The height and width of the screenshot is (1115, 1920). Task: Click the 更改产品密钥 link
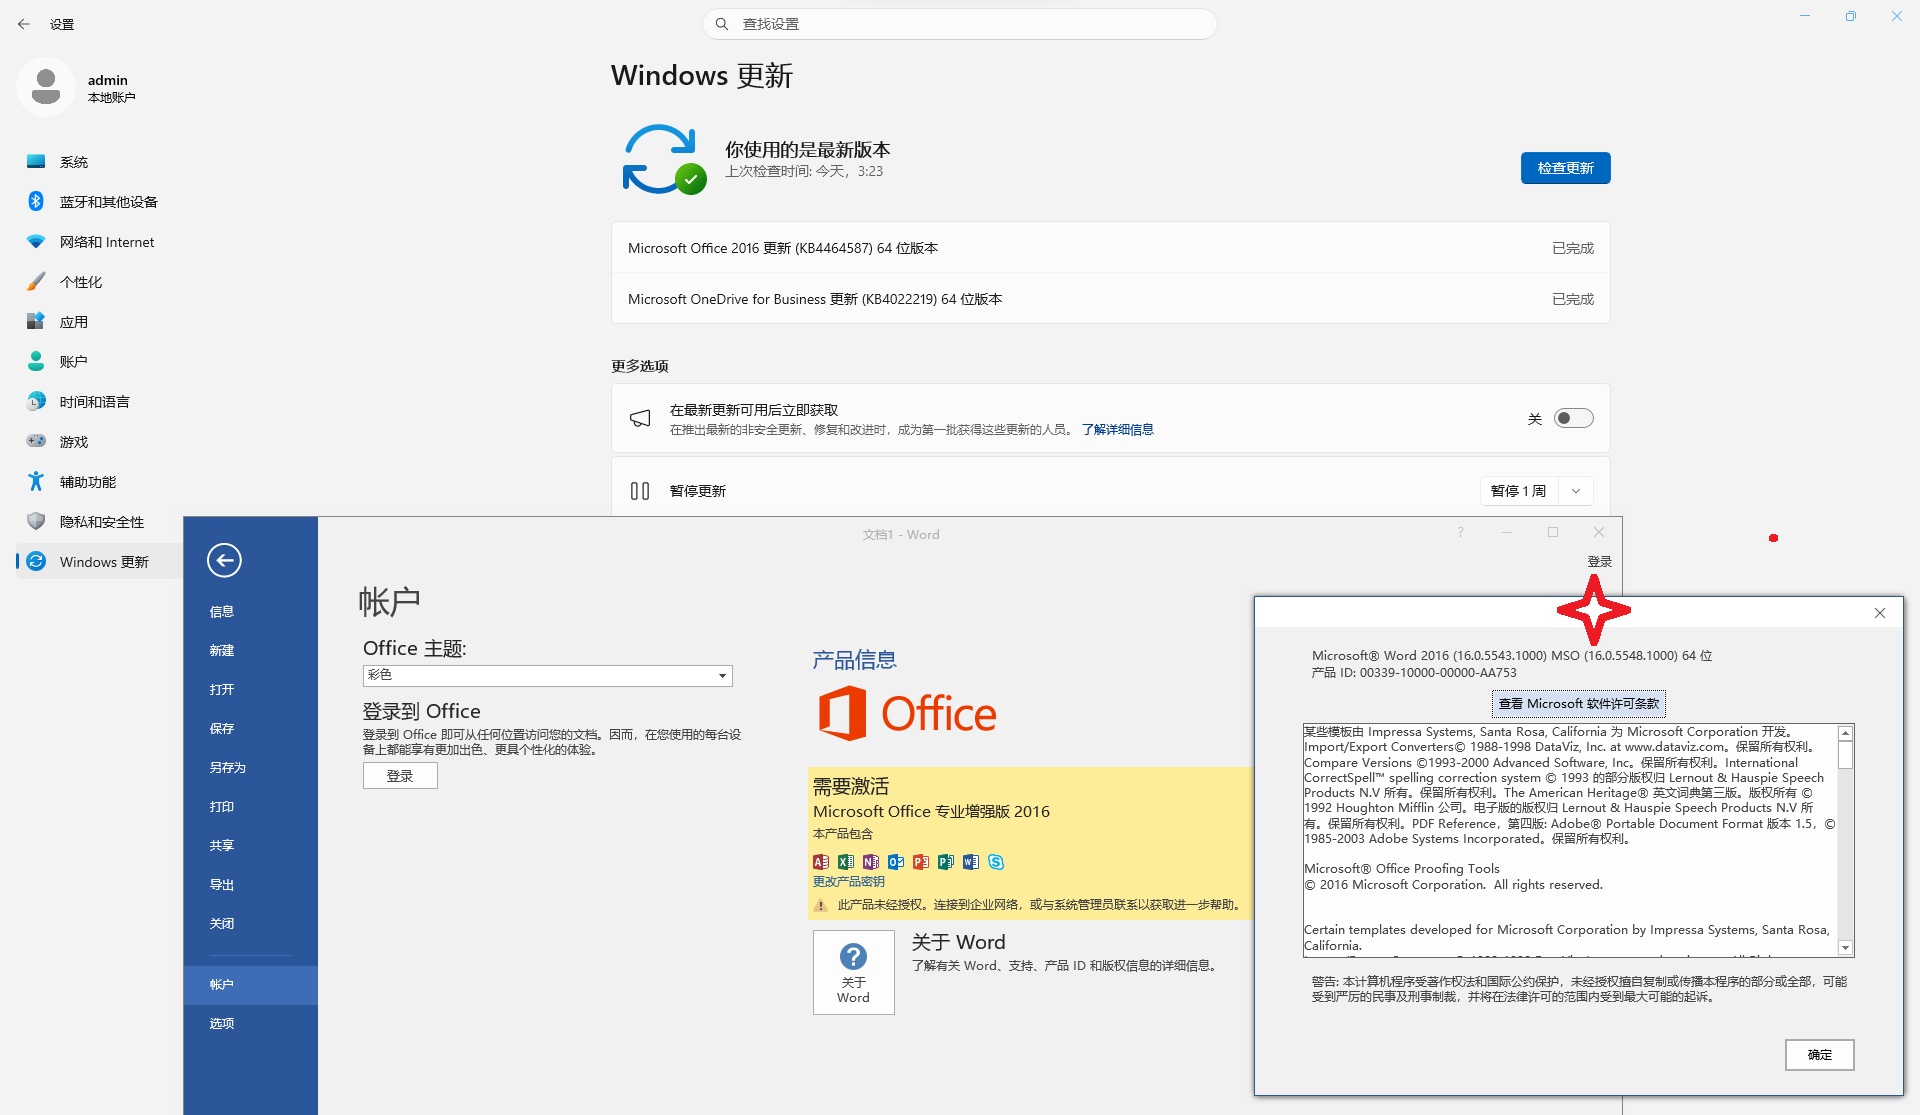[848, 882]
